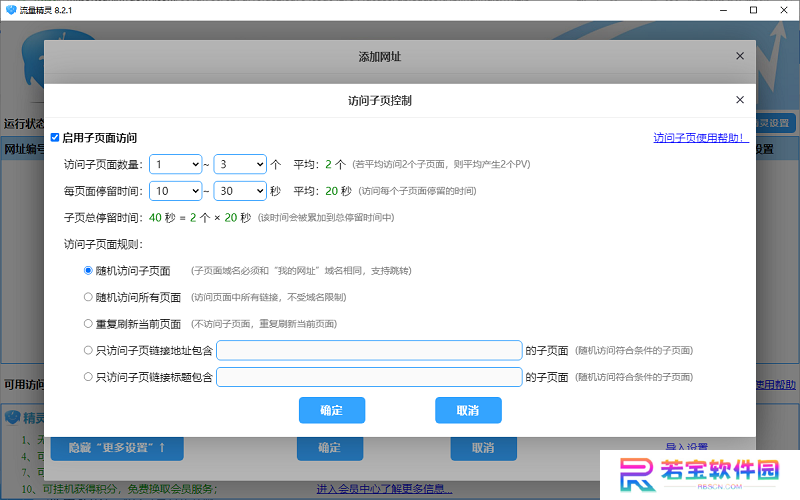Open the maximum stay time dropdown showing 30
The image size is (800, 500).
pos(240,191)
